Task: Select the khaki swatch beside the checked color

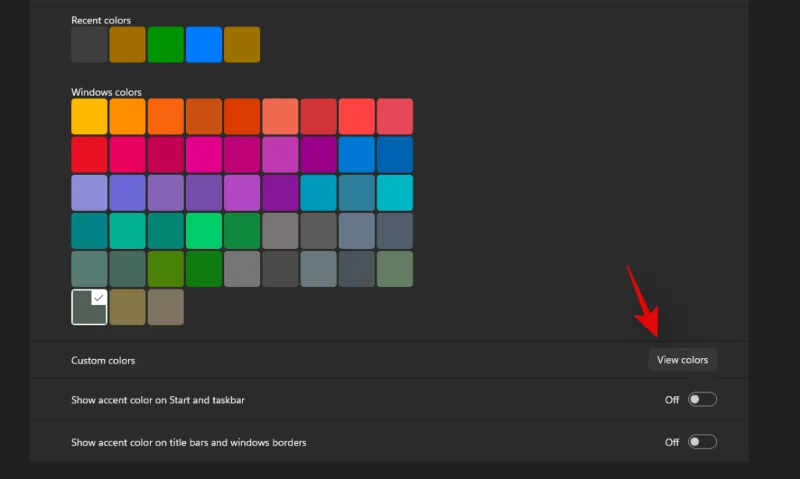Action: (x=127, y=307)
